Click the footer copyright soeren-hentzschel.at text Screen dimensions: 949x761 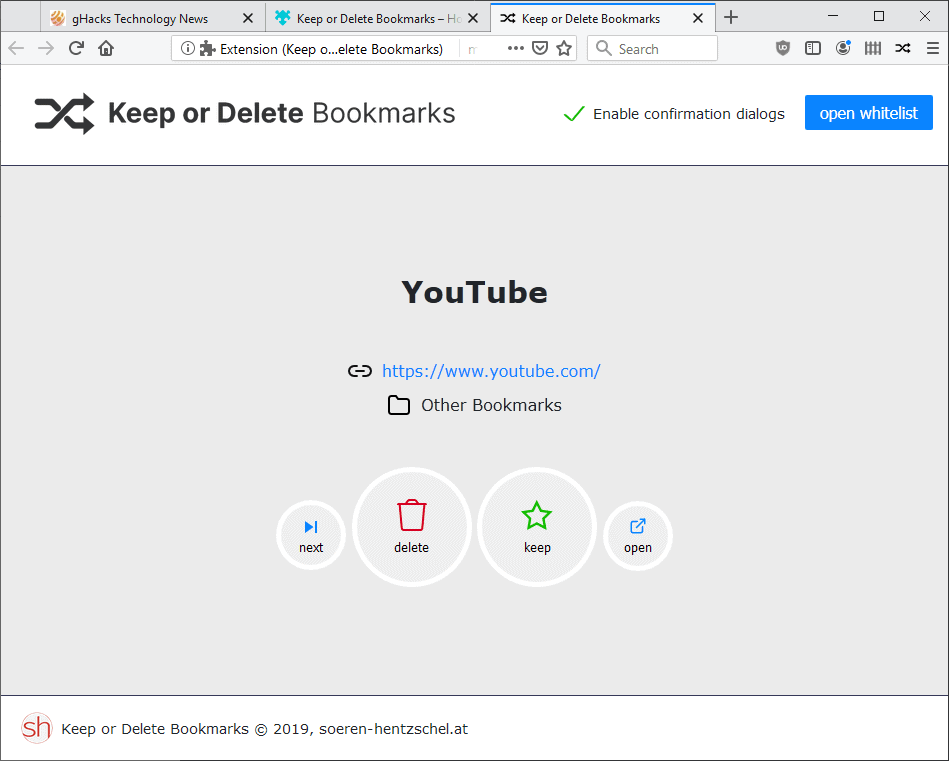[264, 729]
